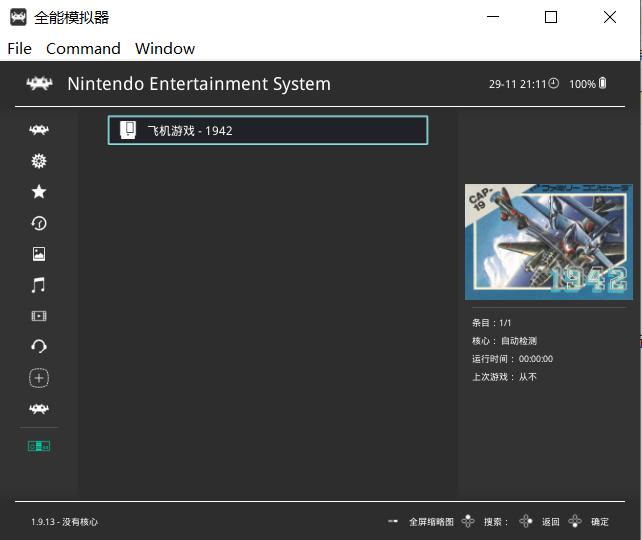
Task: Open Favorites star tab in sidebar
Action: tap(39, 192)
